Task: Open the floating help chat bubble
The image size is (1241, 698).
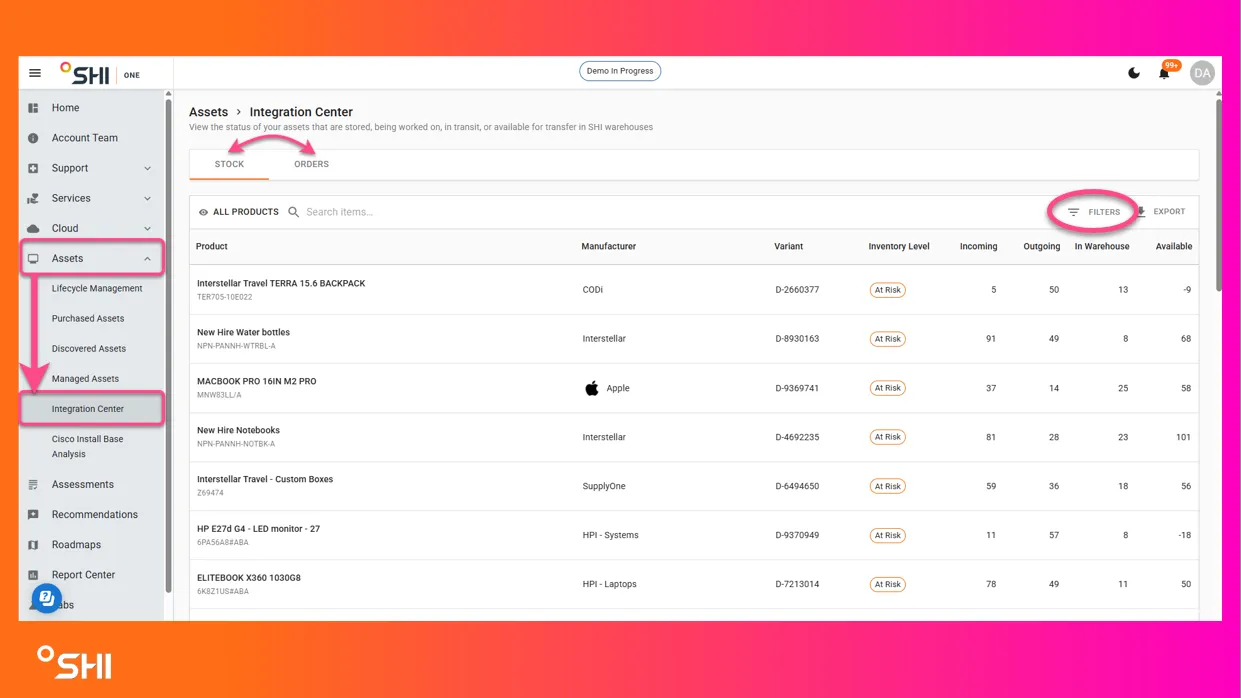Action: (47, 598)
